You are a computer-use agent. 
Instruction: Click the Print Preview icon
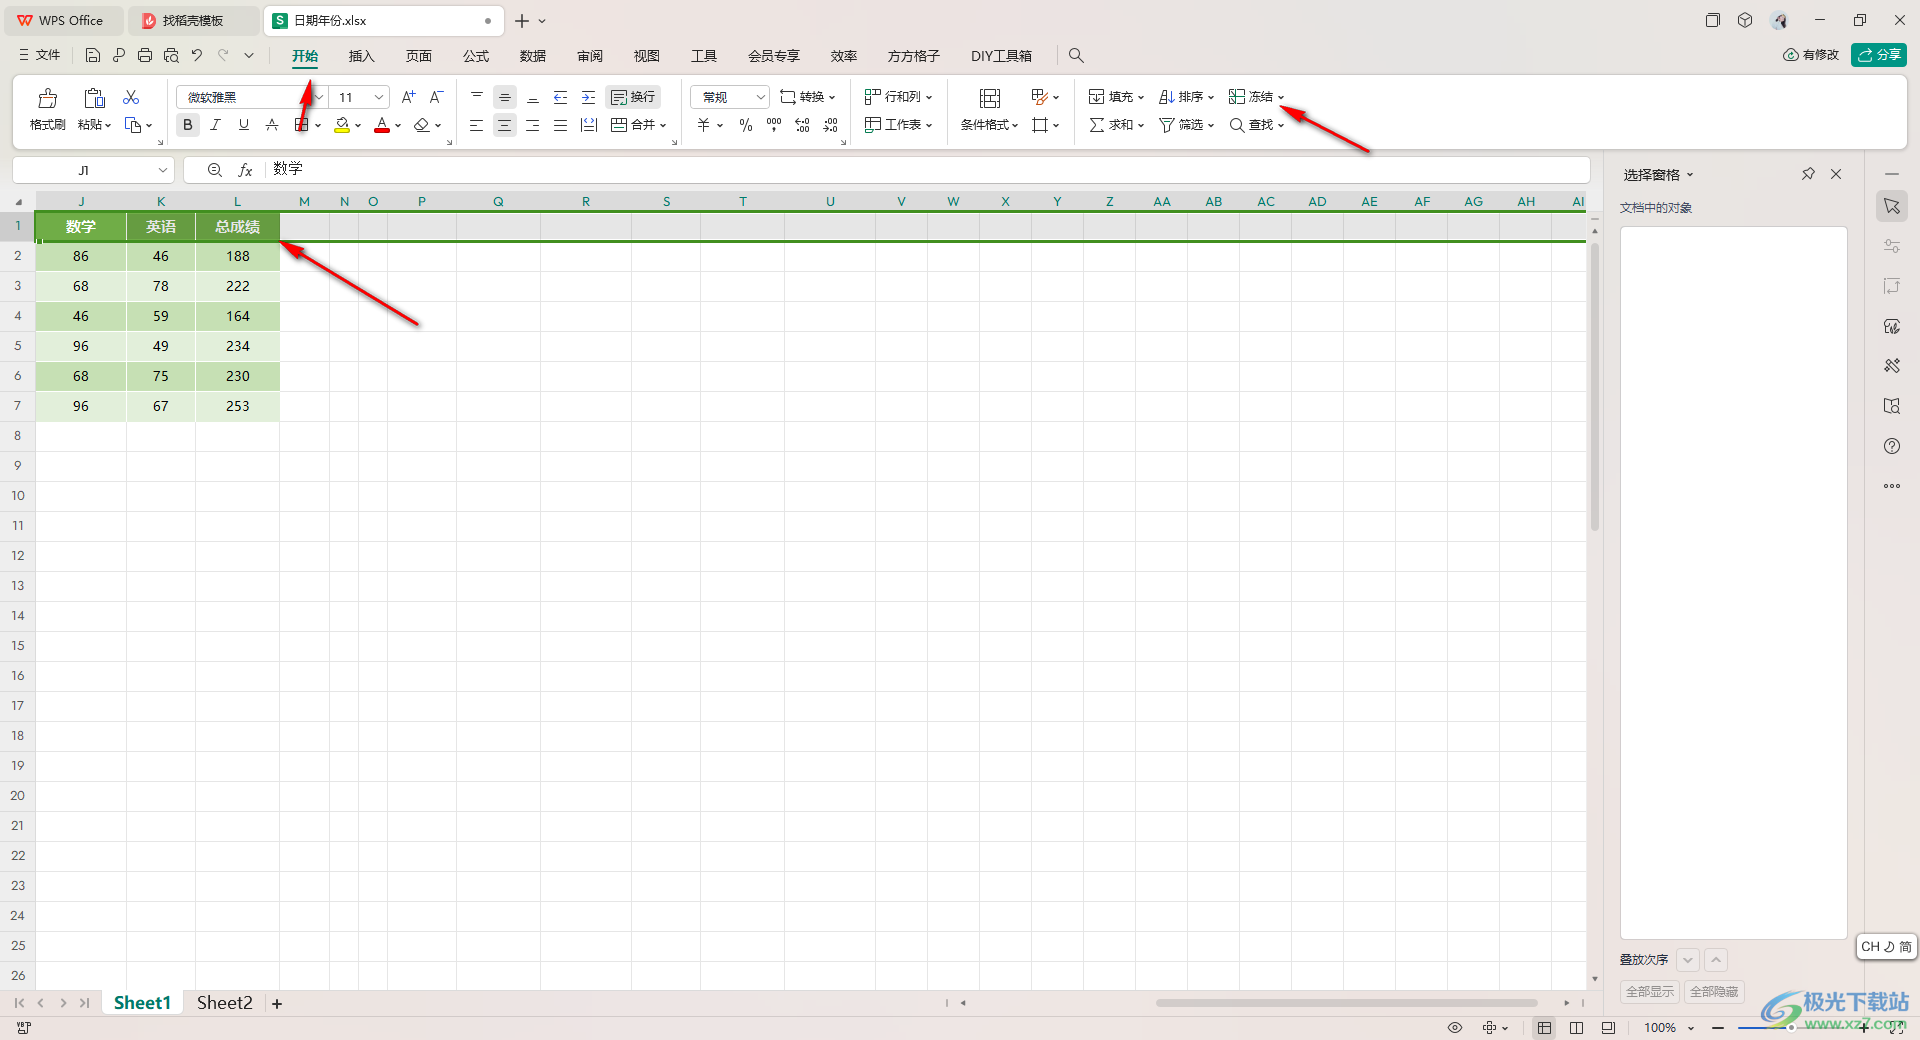point(171,55)
